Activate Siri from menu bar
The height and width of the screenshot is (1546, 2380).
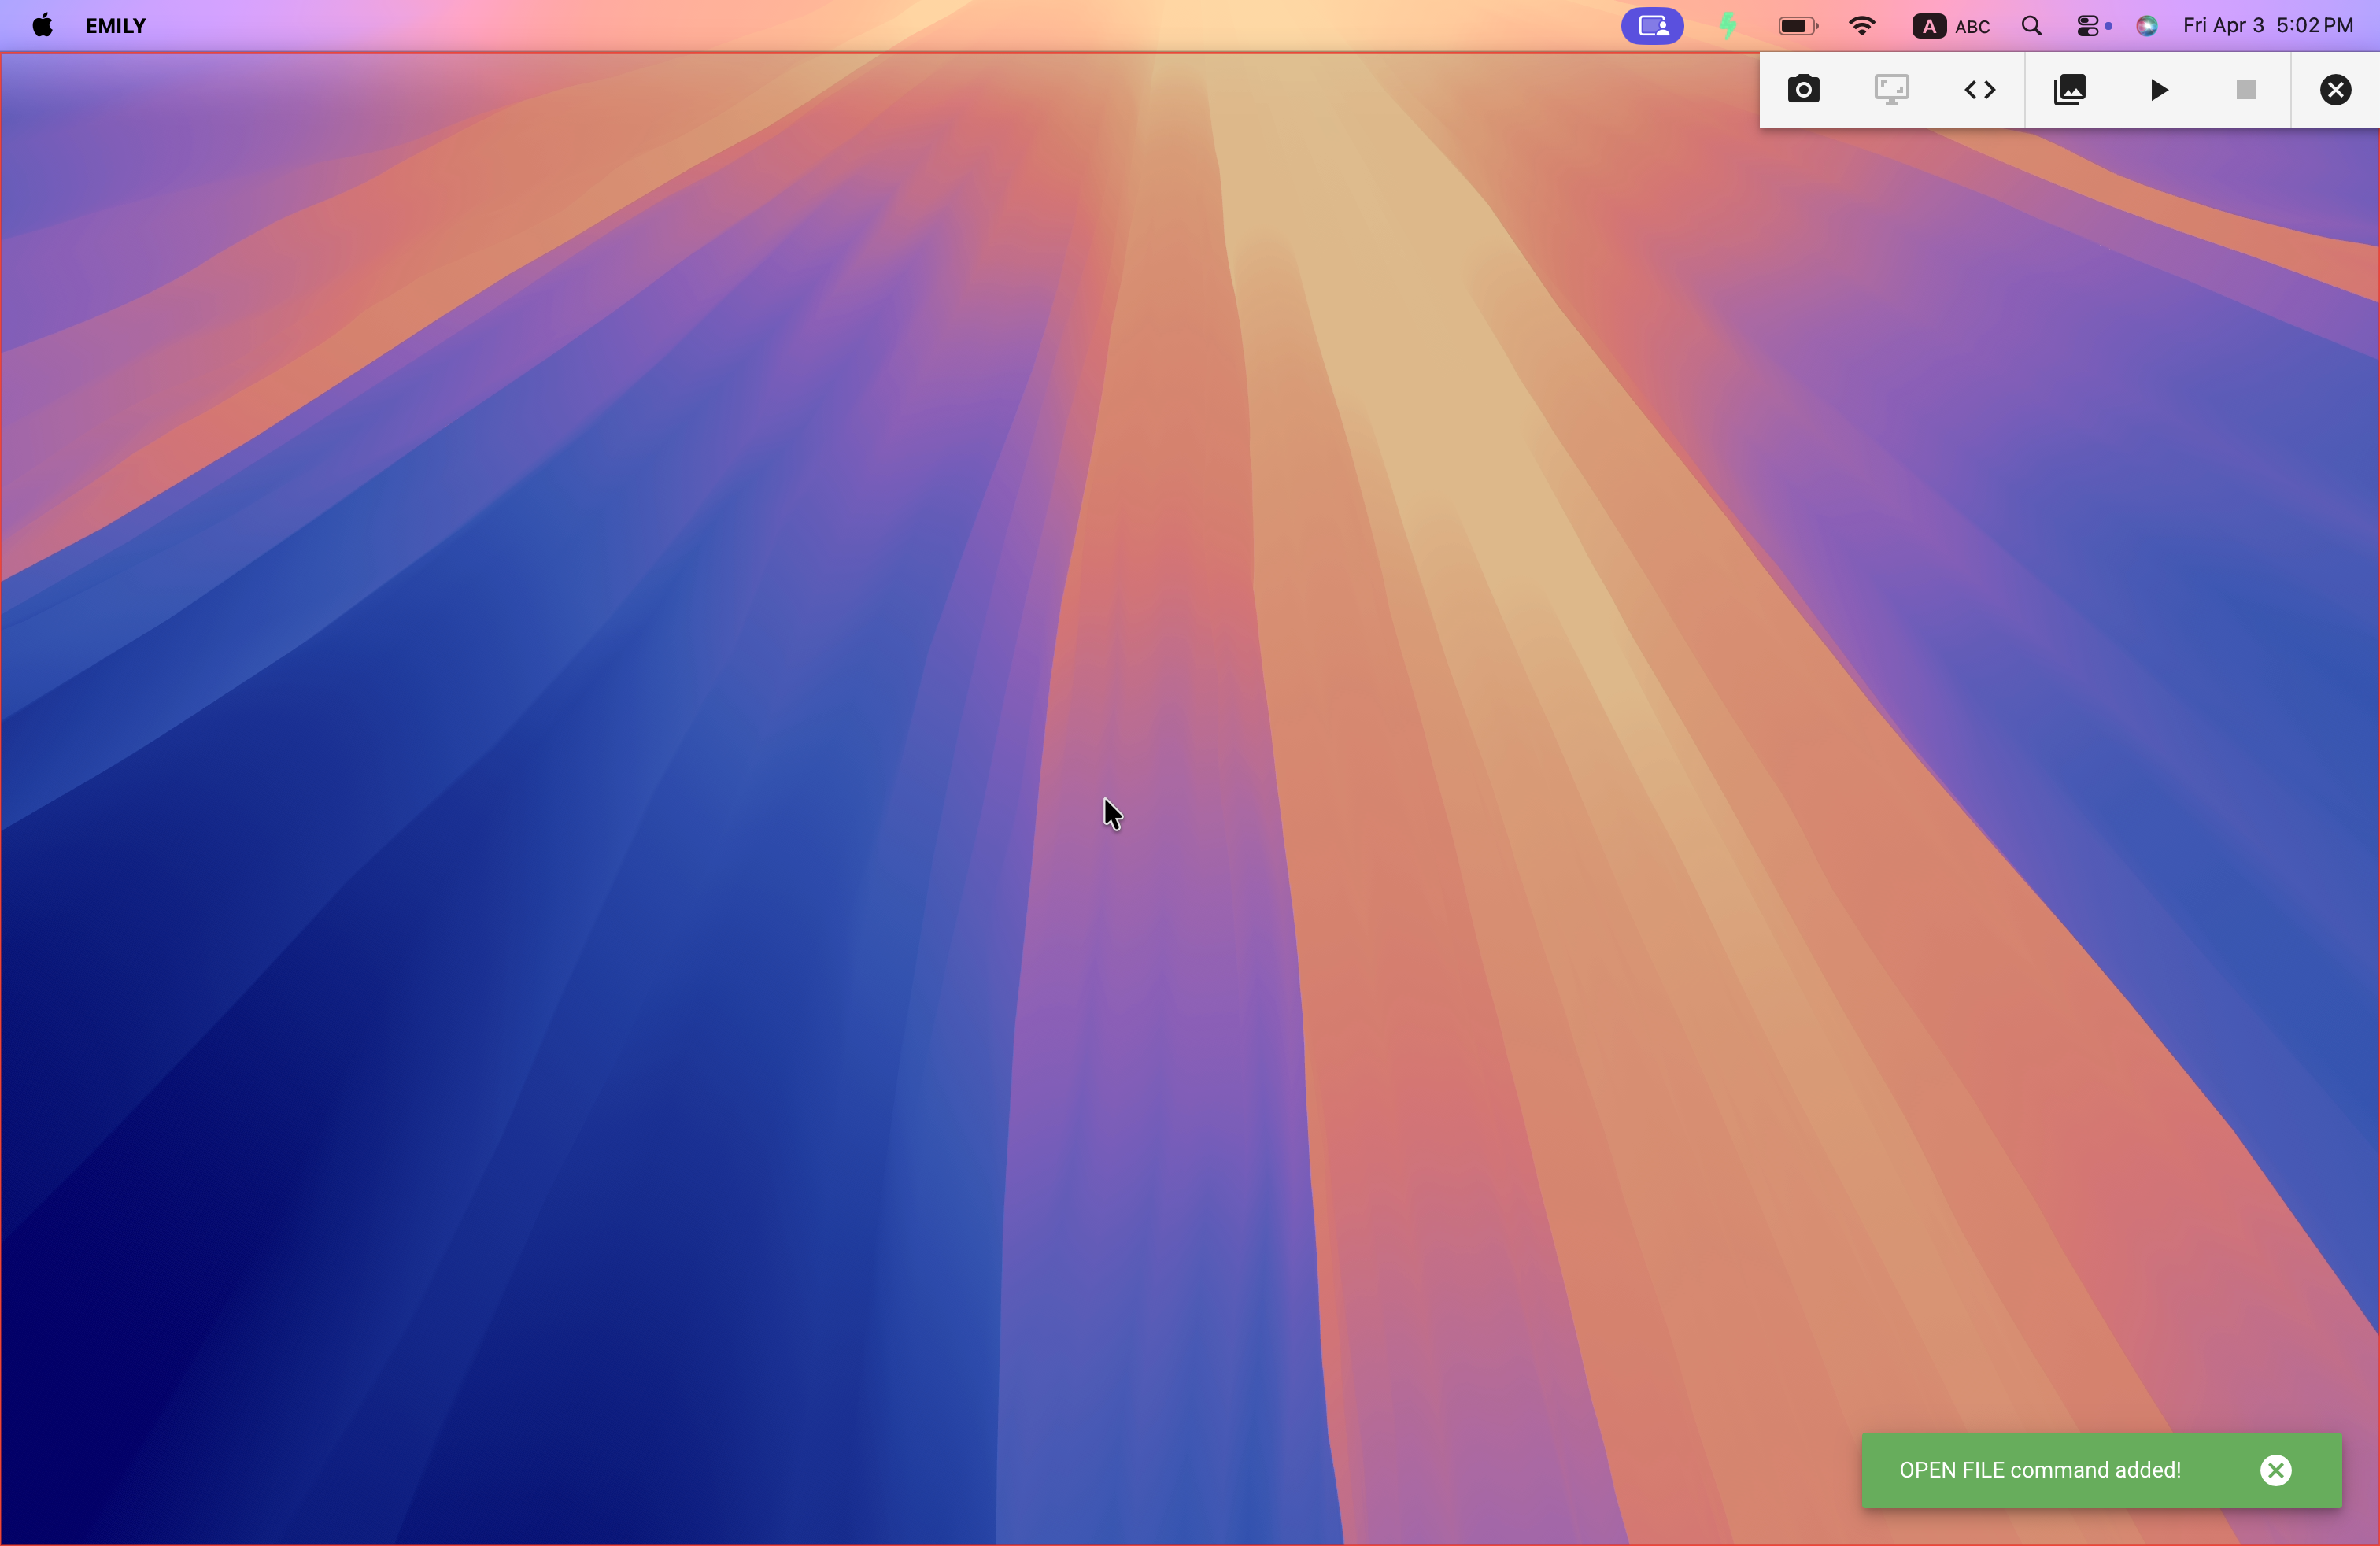pos(2146,26)
